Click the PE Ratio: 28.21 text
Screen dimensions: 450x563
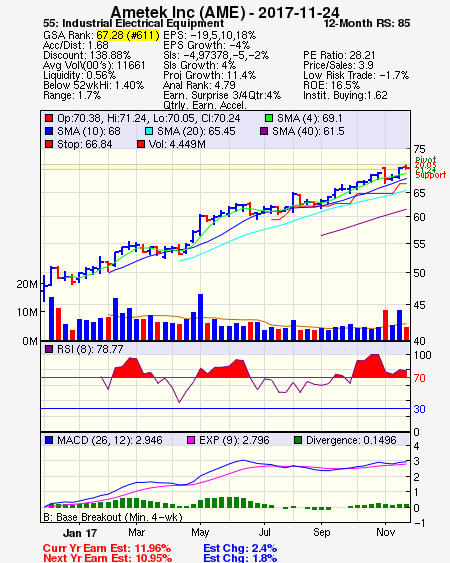pos(339,55)
